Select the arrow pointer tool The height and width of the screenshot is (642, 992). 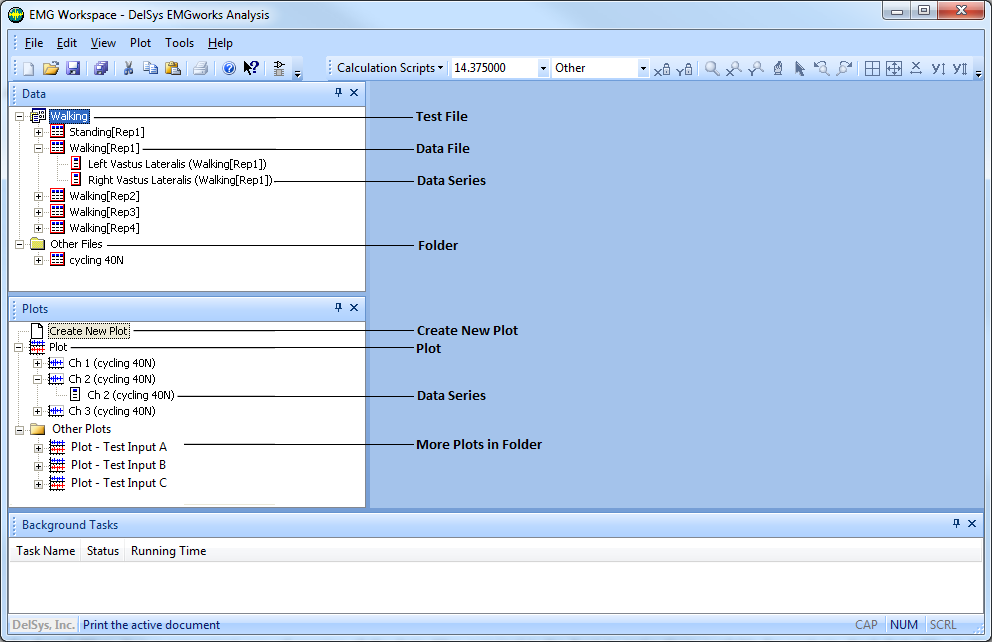tap(800, 68)
